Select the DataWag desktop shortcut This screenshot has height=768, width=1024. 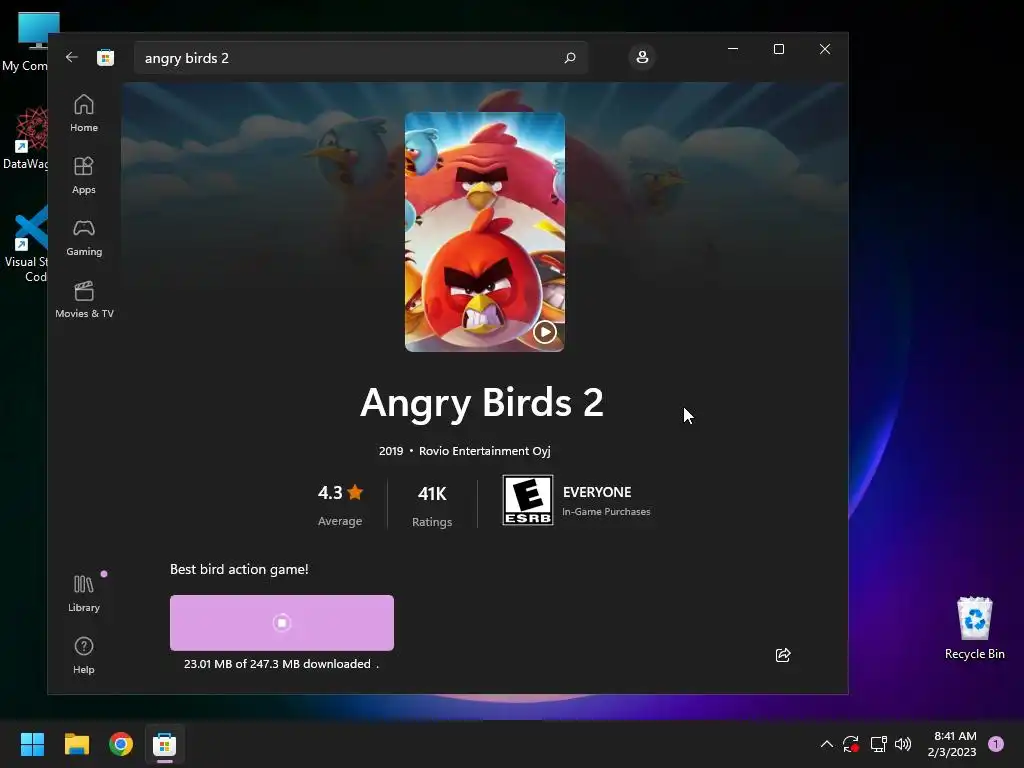(25, 138)
